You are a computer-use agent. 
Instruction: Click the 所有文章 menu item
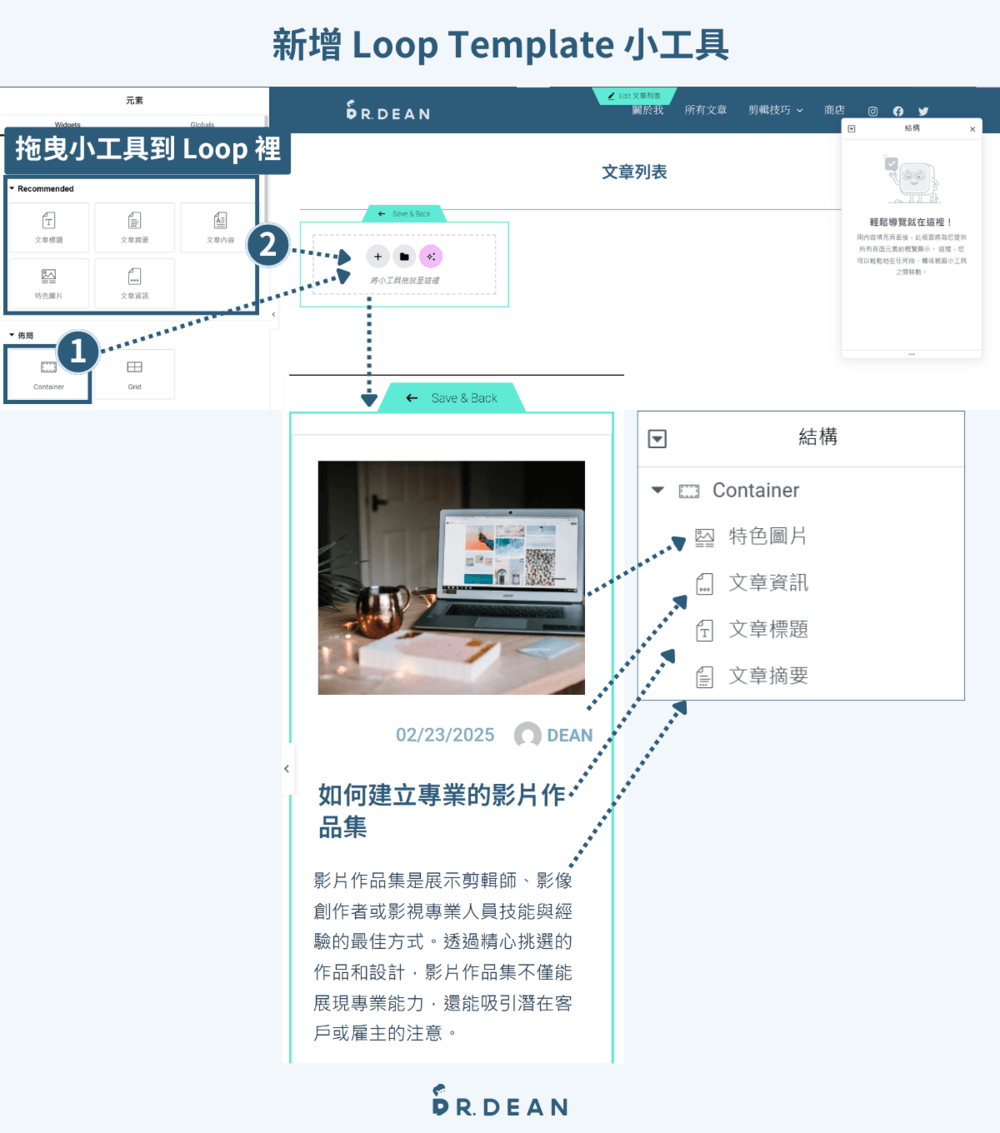(x=706, y=109)
